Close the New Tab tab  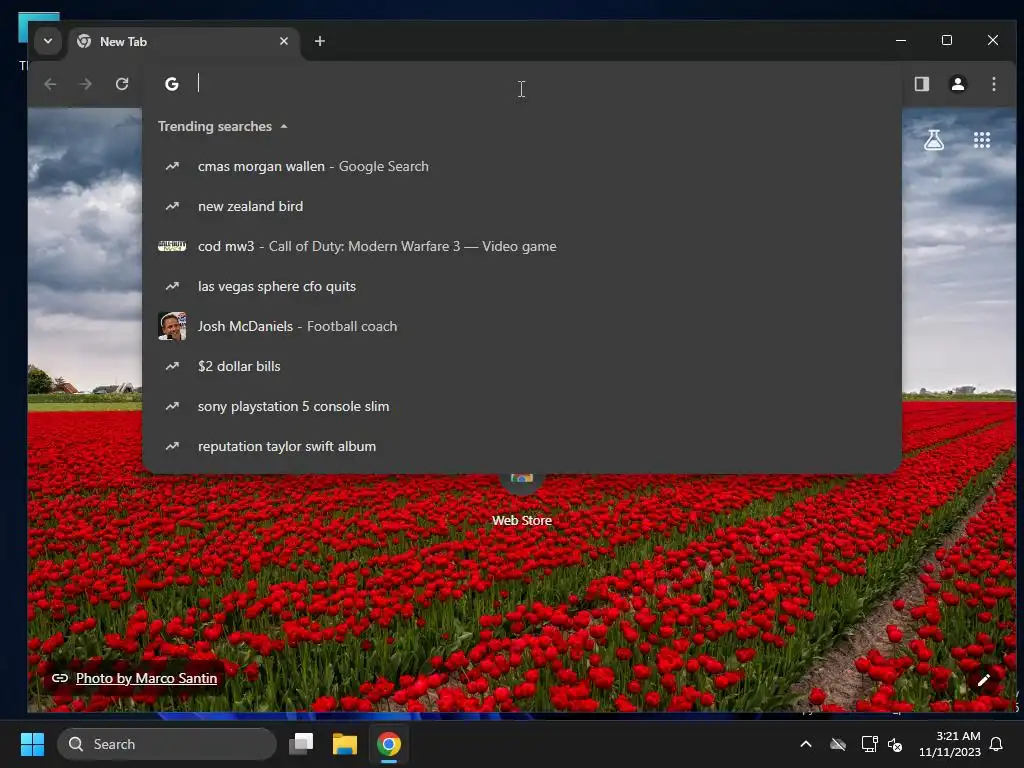pyautogui.click(x=283, y=41)
